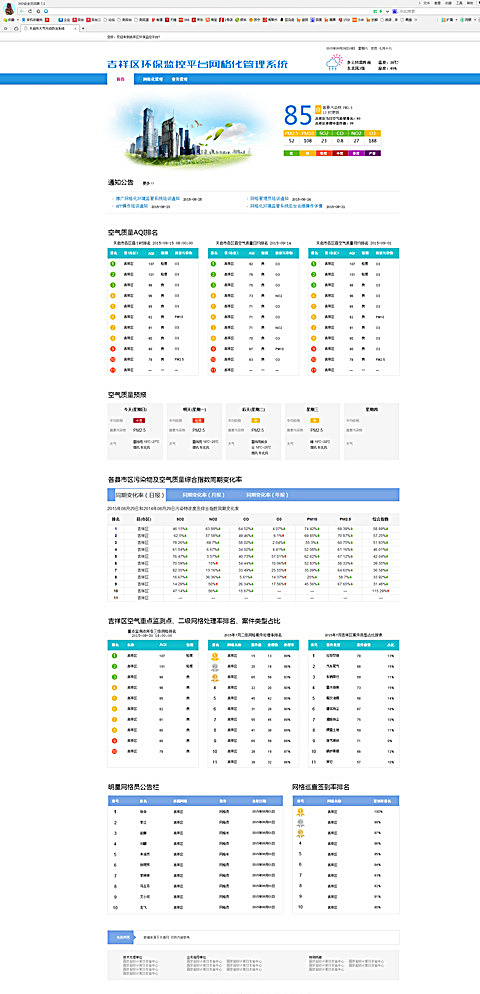The image size is (480, 994).
Task: Select the 星期四 forecast card
Action: [372, 432]
